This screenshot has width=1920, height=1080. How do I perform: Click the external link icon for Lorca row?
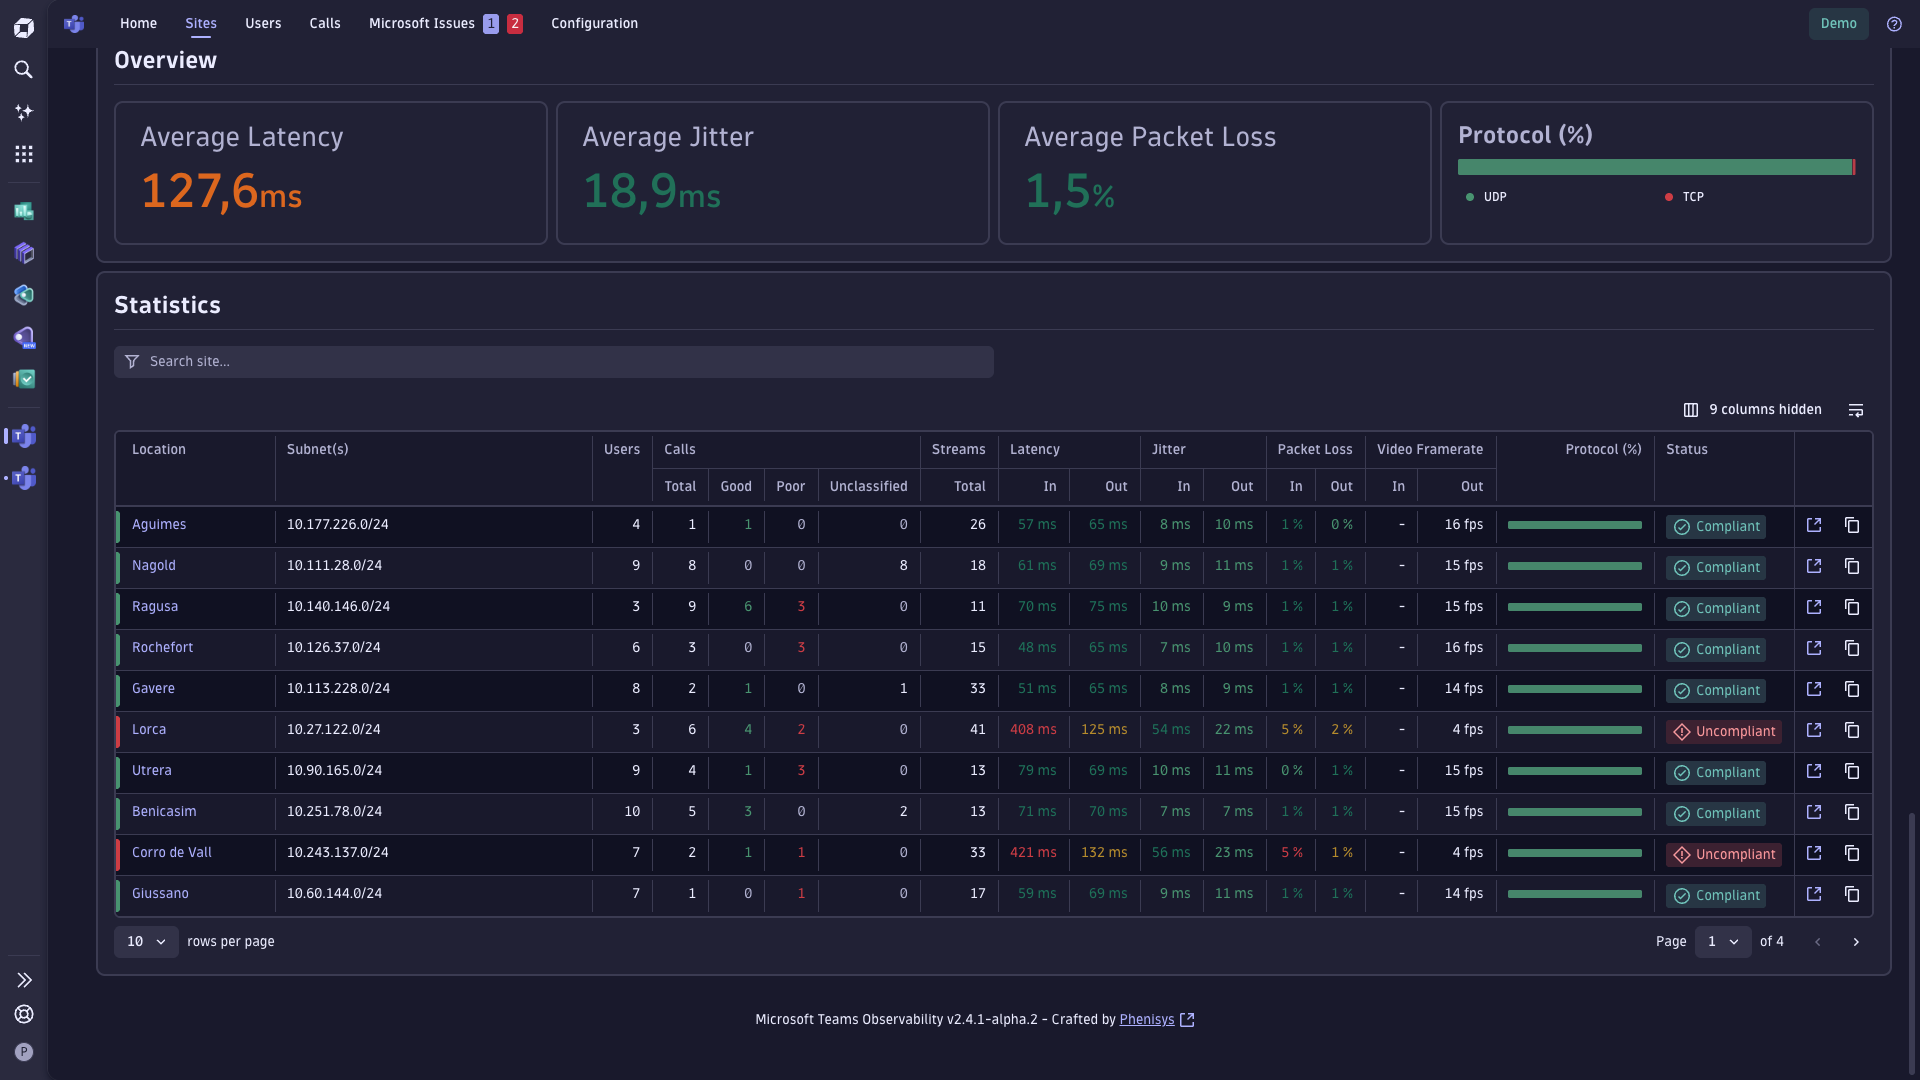pyautogui.click(x=1815, y=730)
